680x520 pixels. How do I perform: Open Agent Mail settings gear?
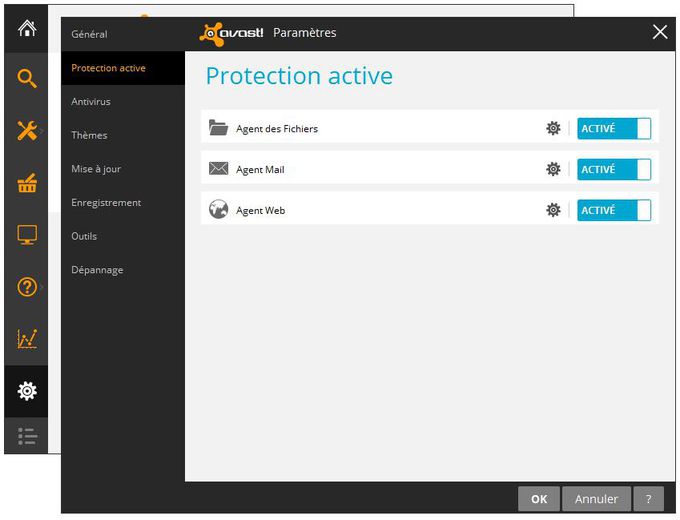[x=553, y=169]
